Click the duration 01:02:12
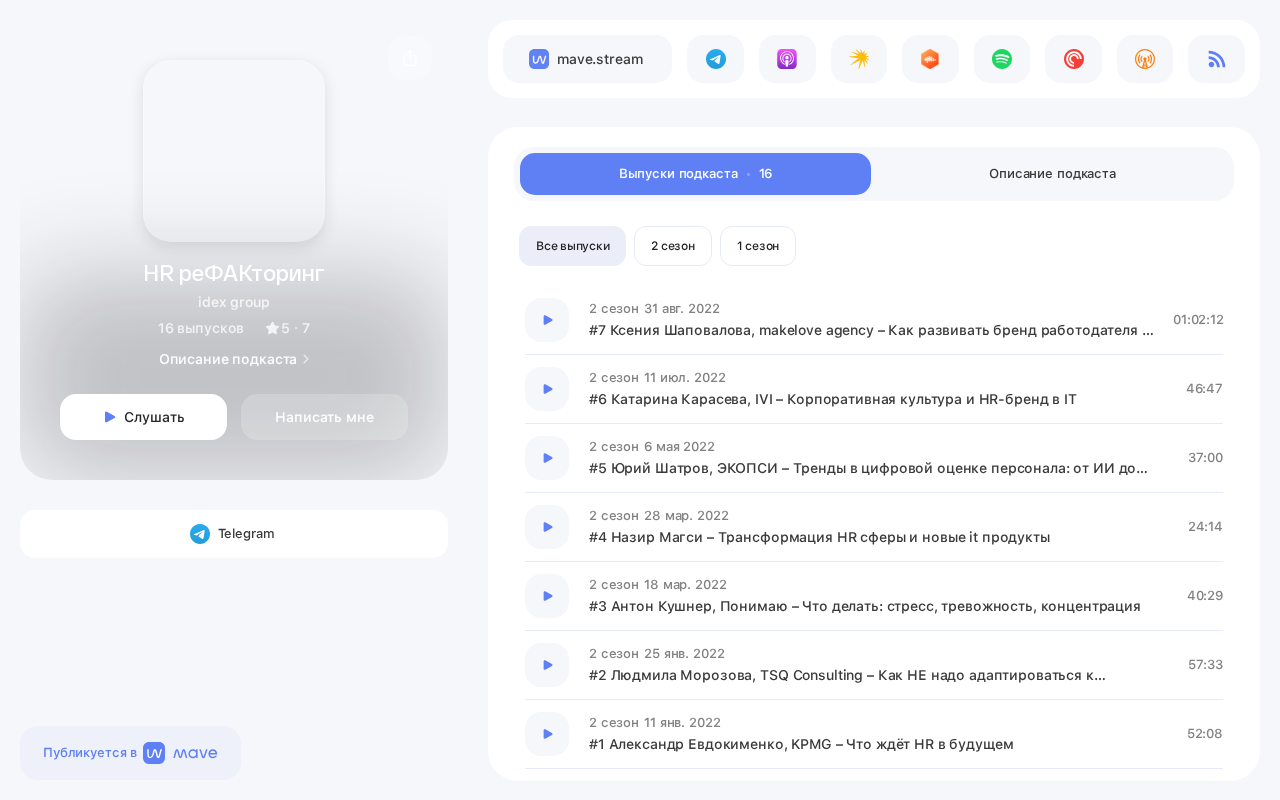Screen dimensions: 1280x800 pyautogui.click(x=1198, y=320)
